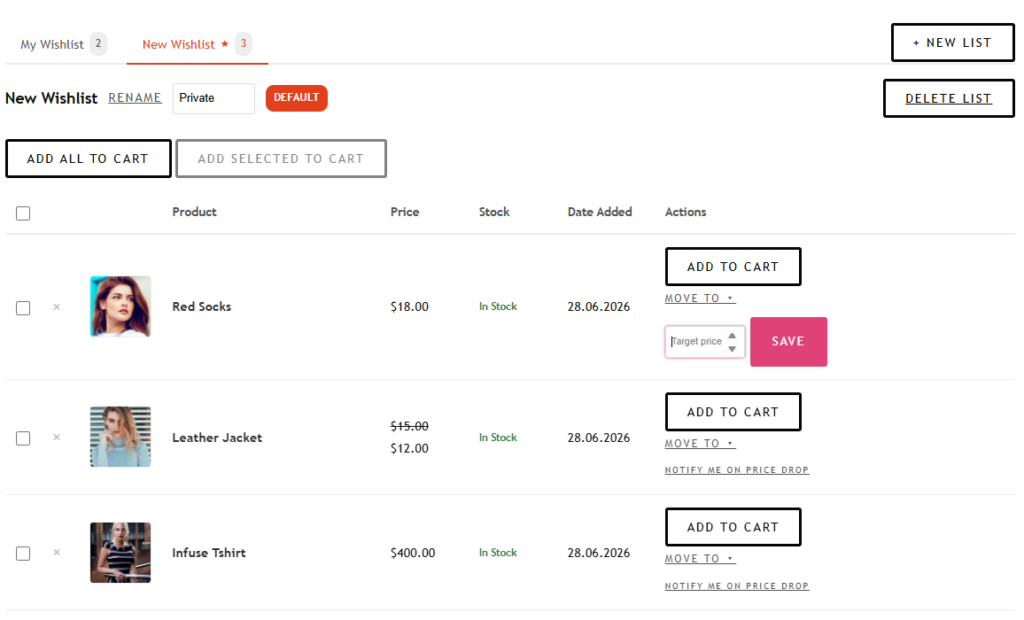This screenshot has width=1024, height=620.
Task: Click the red Default badge
Action: 296,98
